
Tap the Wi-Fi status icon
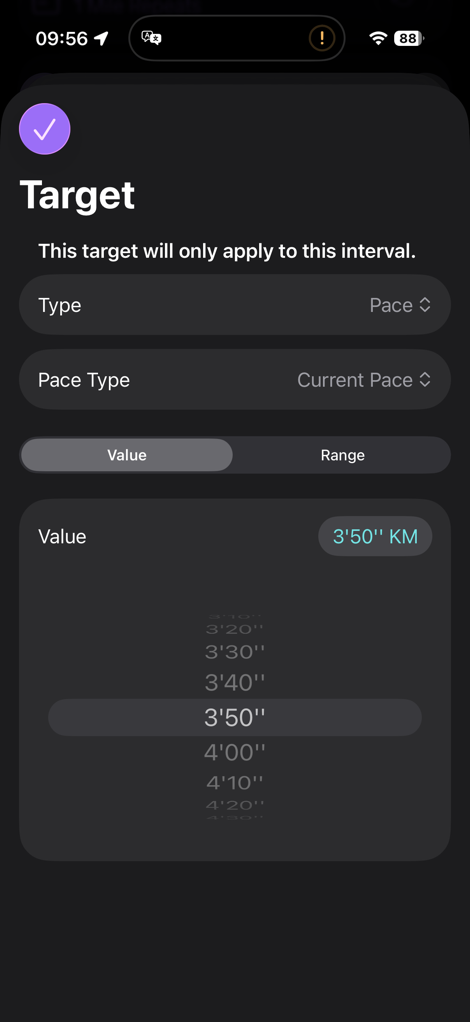[377, 38]
